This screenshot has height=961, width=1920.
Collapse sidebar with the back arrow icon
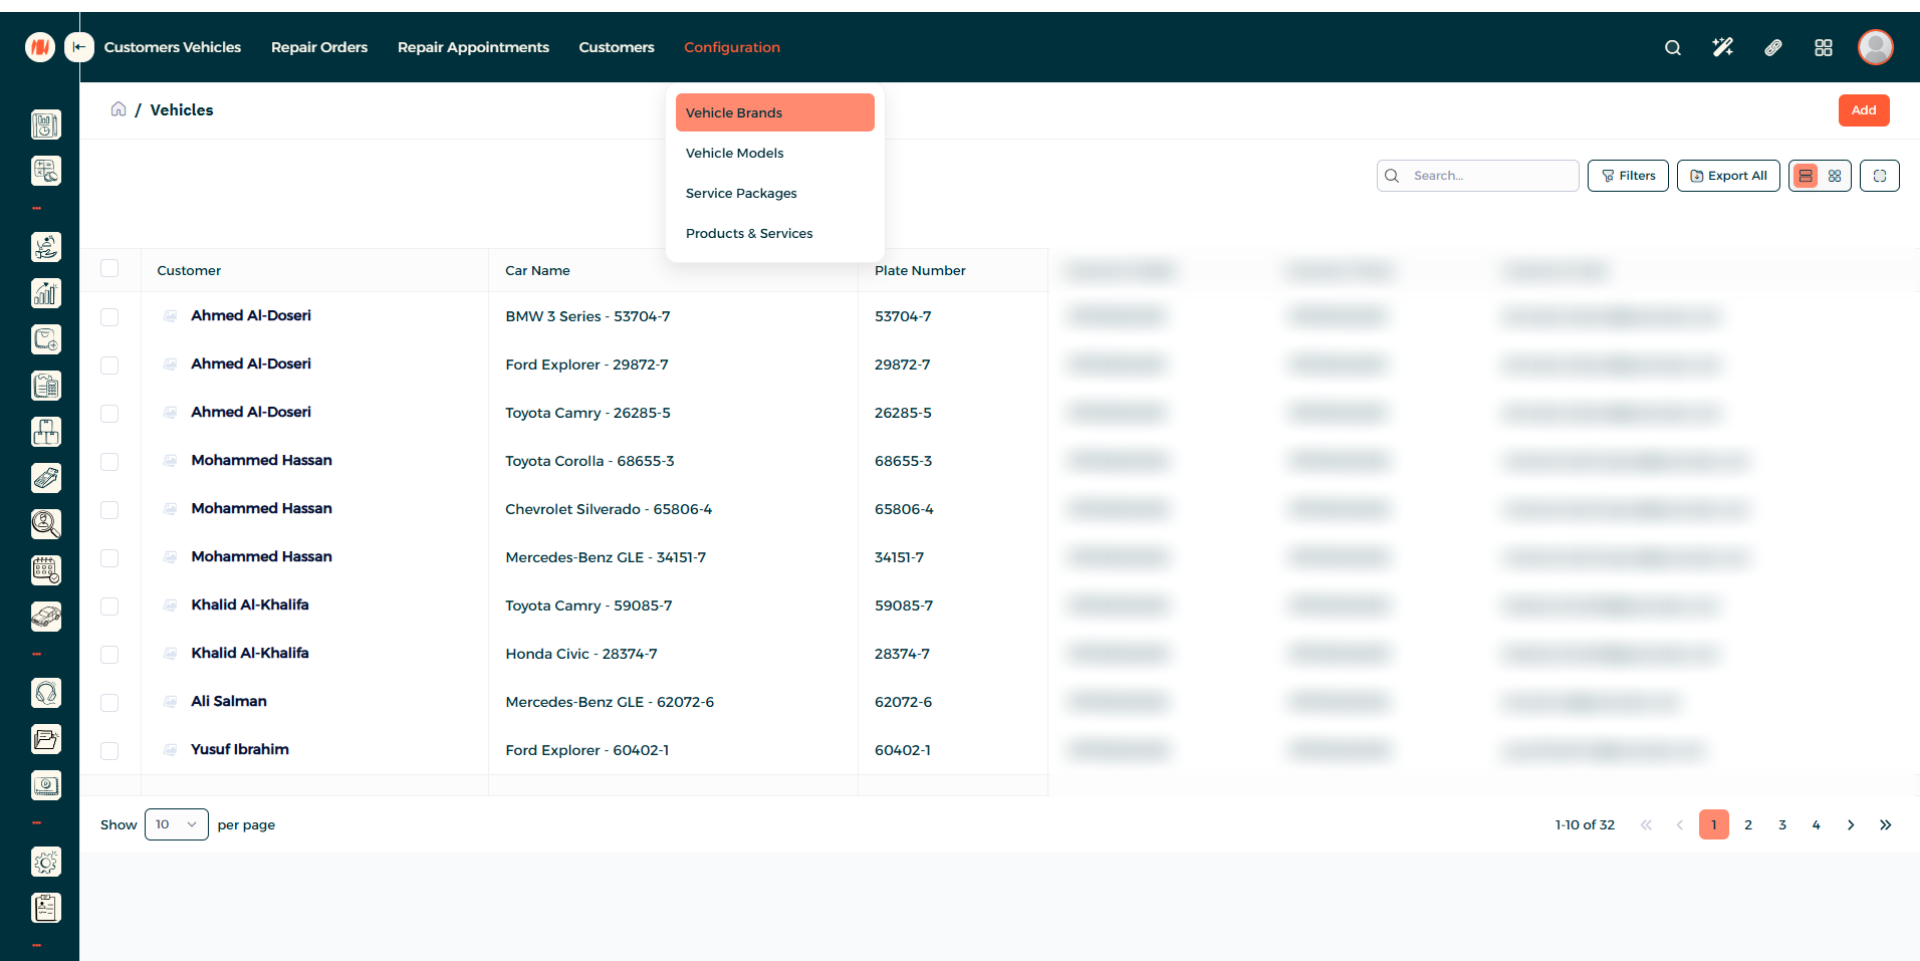coord(79,47)
